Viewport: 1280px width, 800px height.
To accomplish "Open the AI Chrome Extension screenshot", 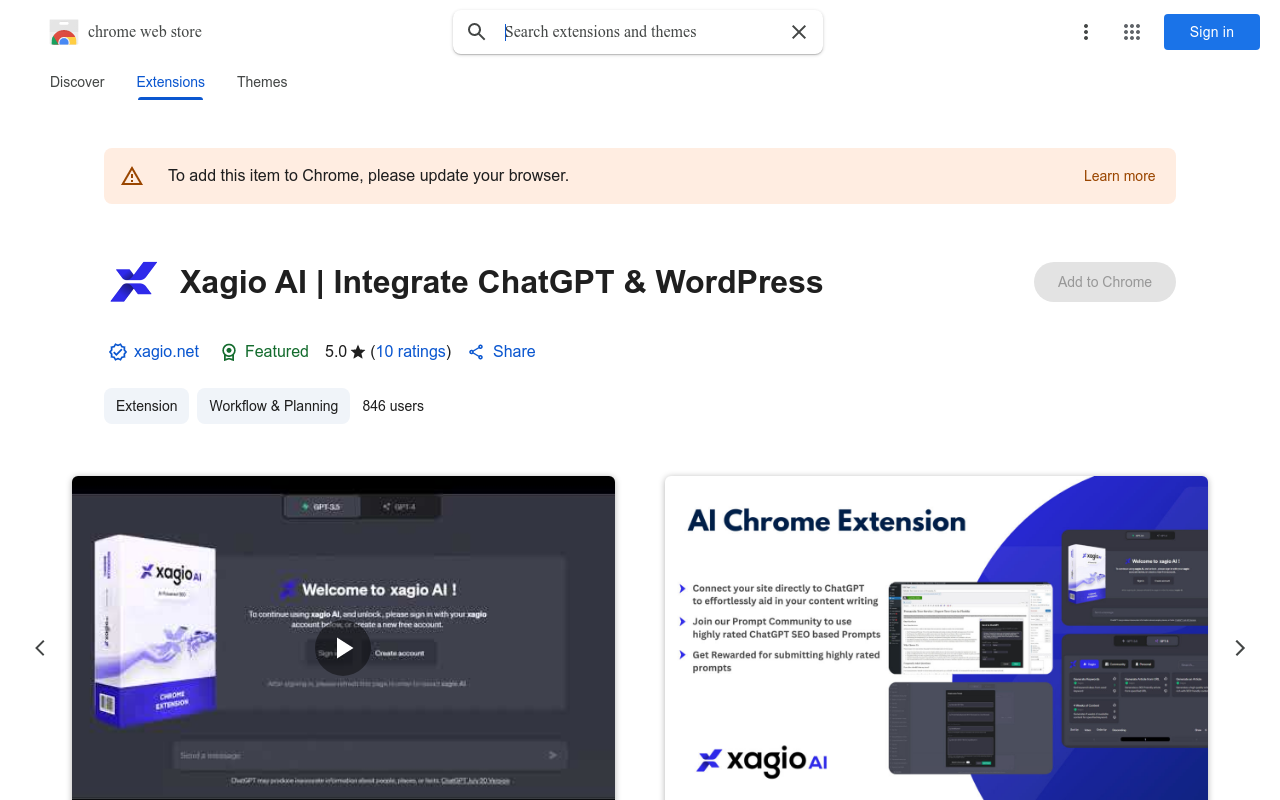I will (x=936, y=638).
